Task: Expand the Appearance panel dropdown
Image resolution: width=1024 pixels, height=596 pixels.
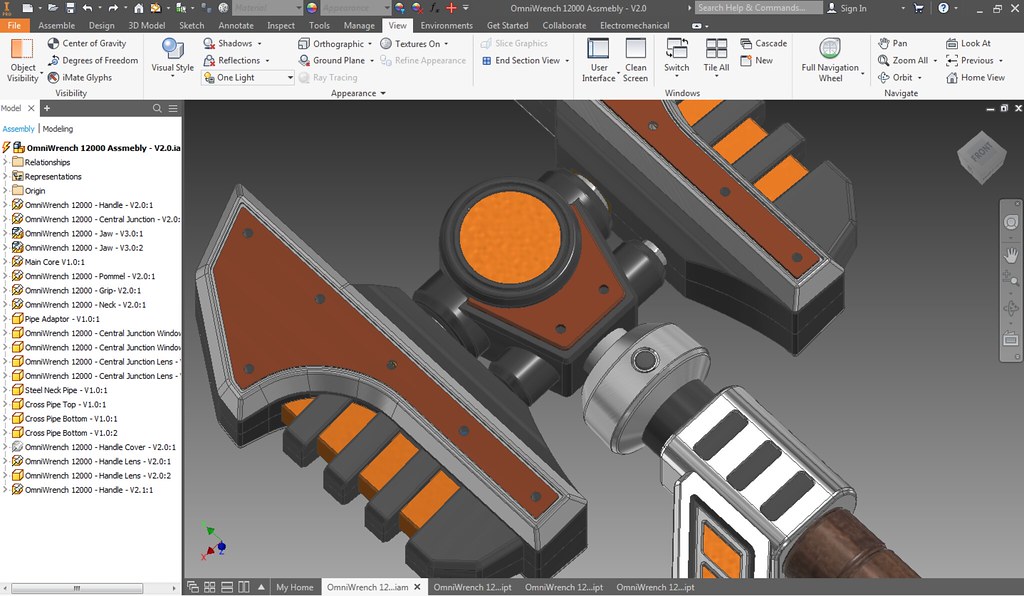Action: click(x=358, y=93)
